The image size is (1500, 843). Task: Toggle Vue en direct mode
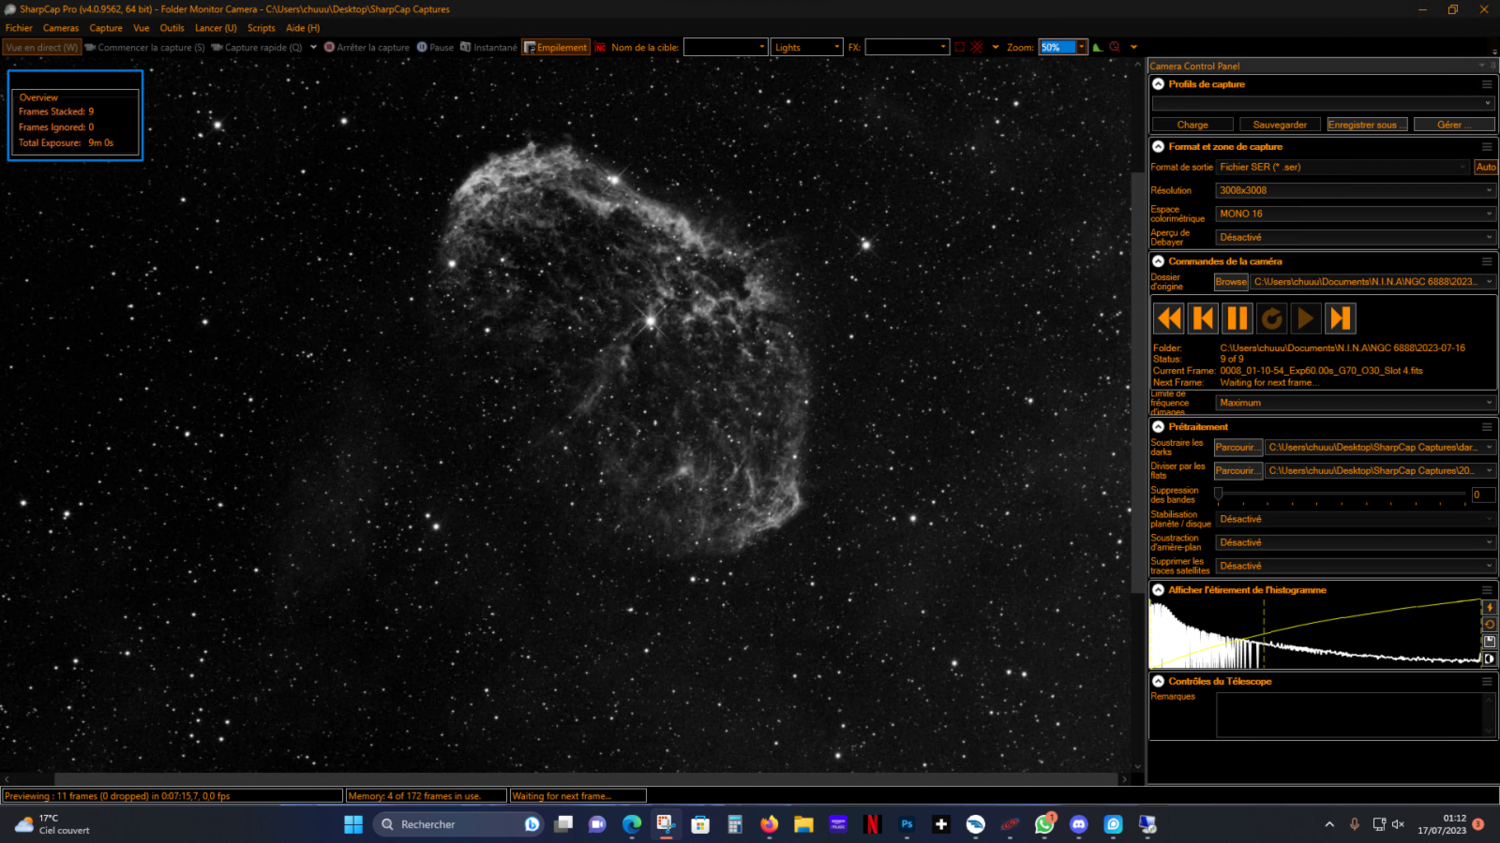coord(42,47)
